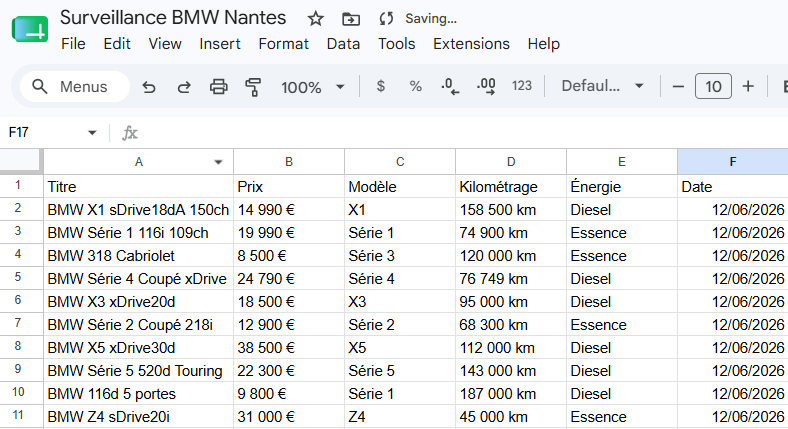Image resolution: width=788 pixels, height=429 pixels.
Task: Increase decimal places icon
Action: 486,86
